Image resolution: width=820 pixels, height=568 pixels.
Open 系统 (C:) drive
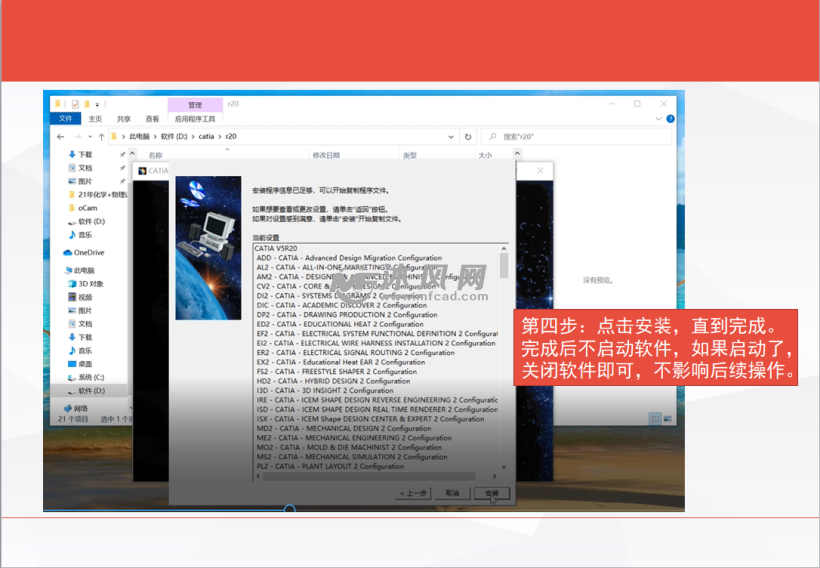[x=86, y=377]
